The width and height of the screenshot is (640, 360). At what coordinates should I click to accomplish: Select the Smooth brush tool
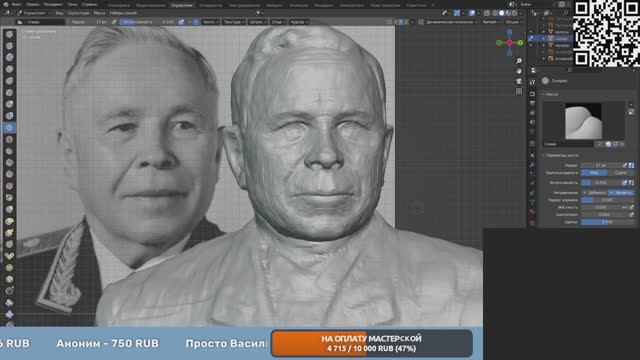click(9, 139)
